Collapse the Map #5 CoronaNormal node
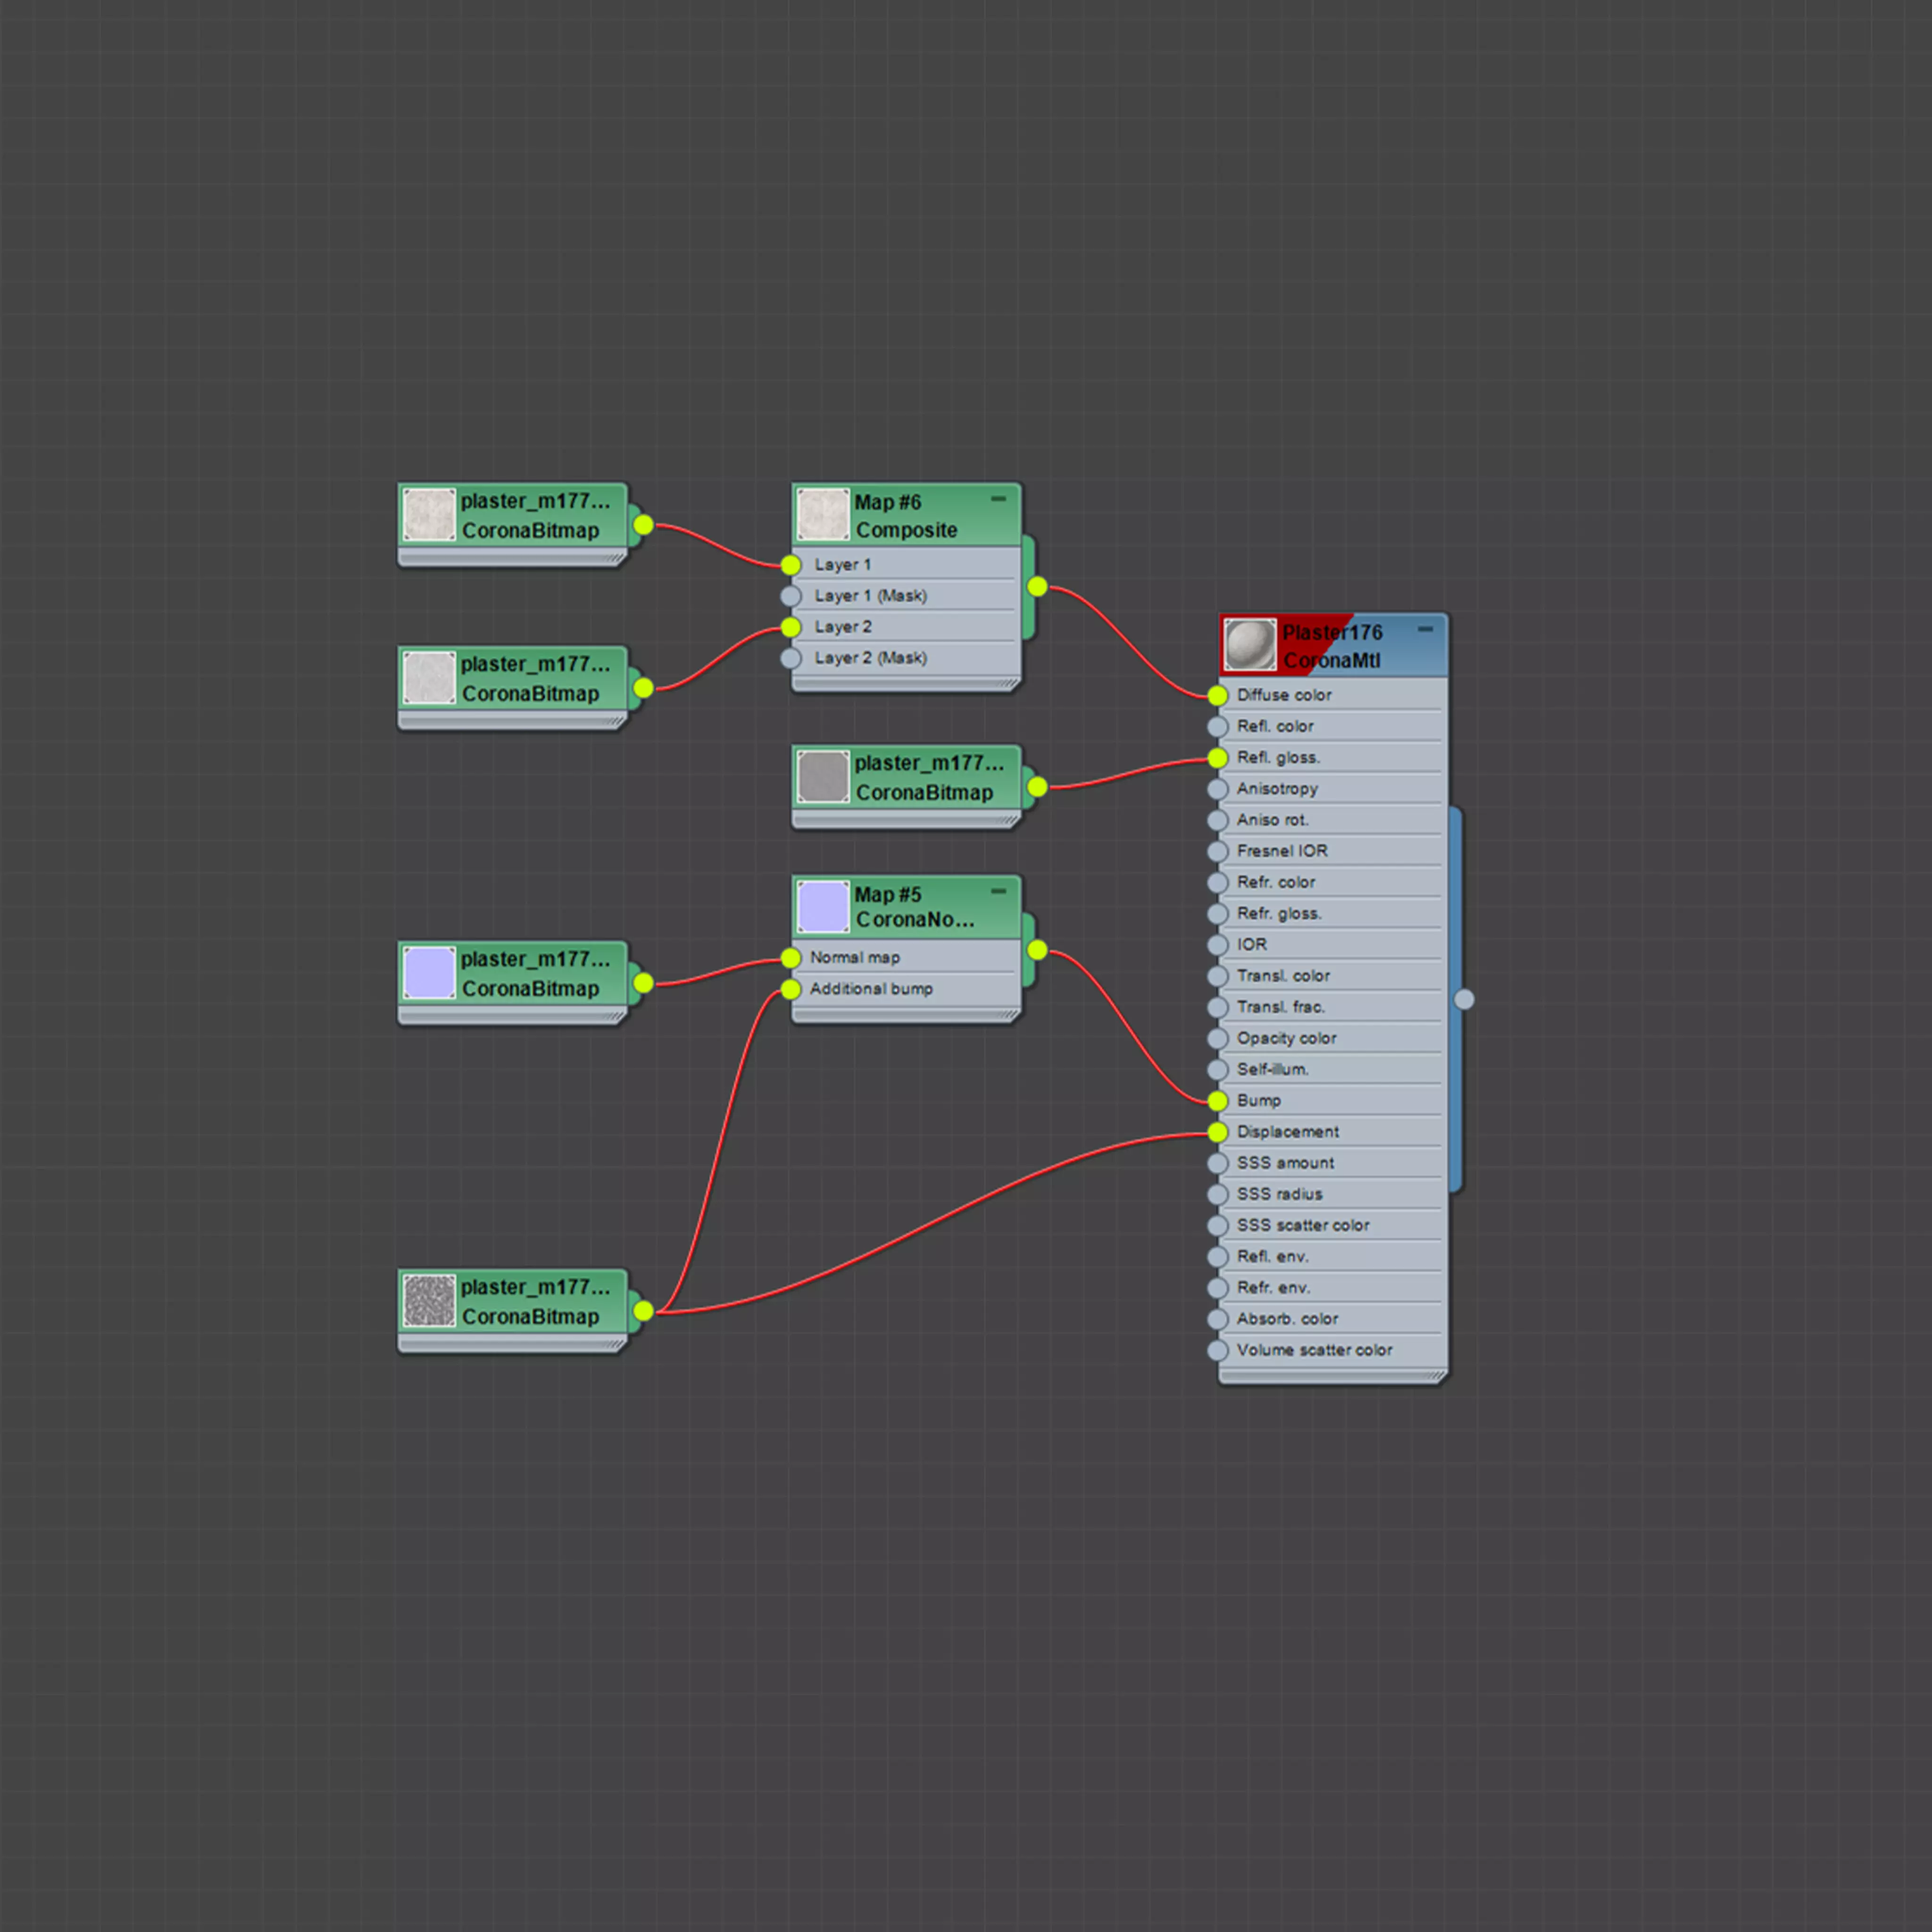The width and height of the screenshot is (1932, 1932). (998, 890)
